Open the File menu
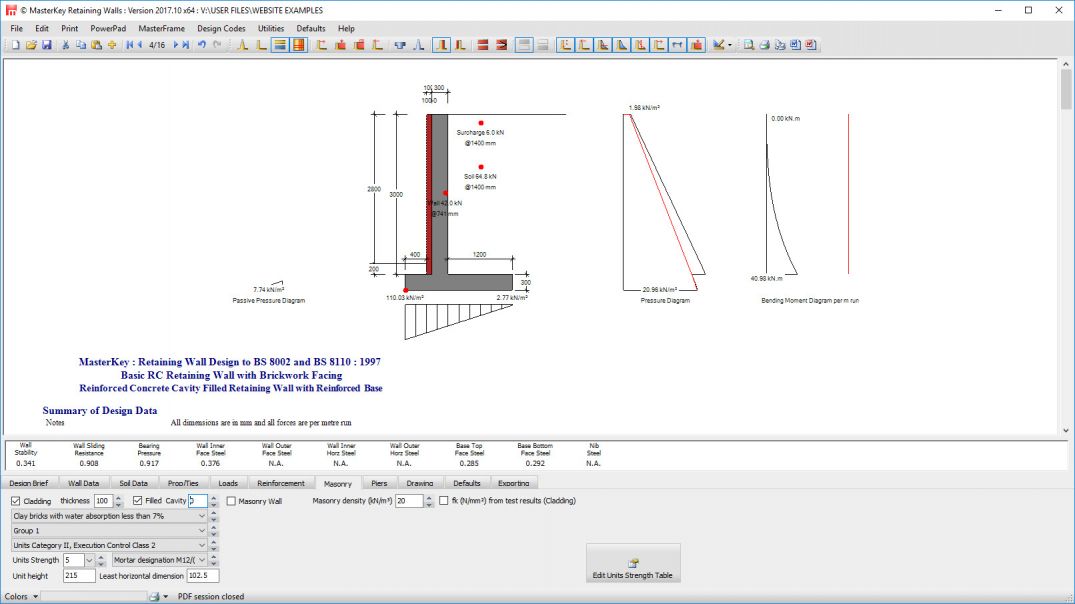The height and width of the screenshot is (604, 1075). coord(16,29)
